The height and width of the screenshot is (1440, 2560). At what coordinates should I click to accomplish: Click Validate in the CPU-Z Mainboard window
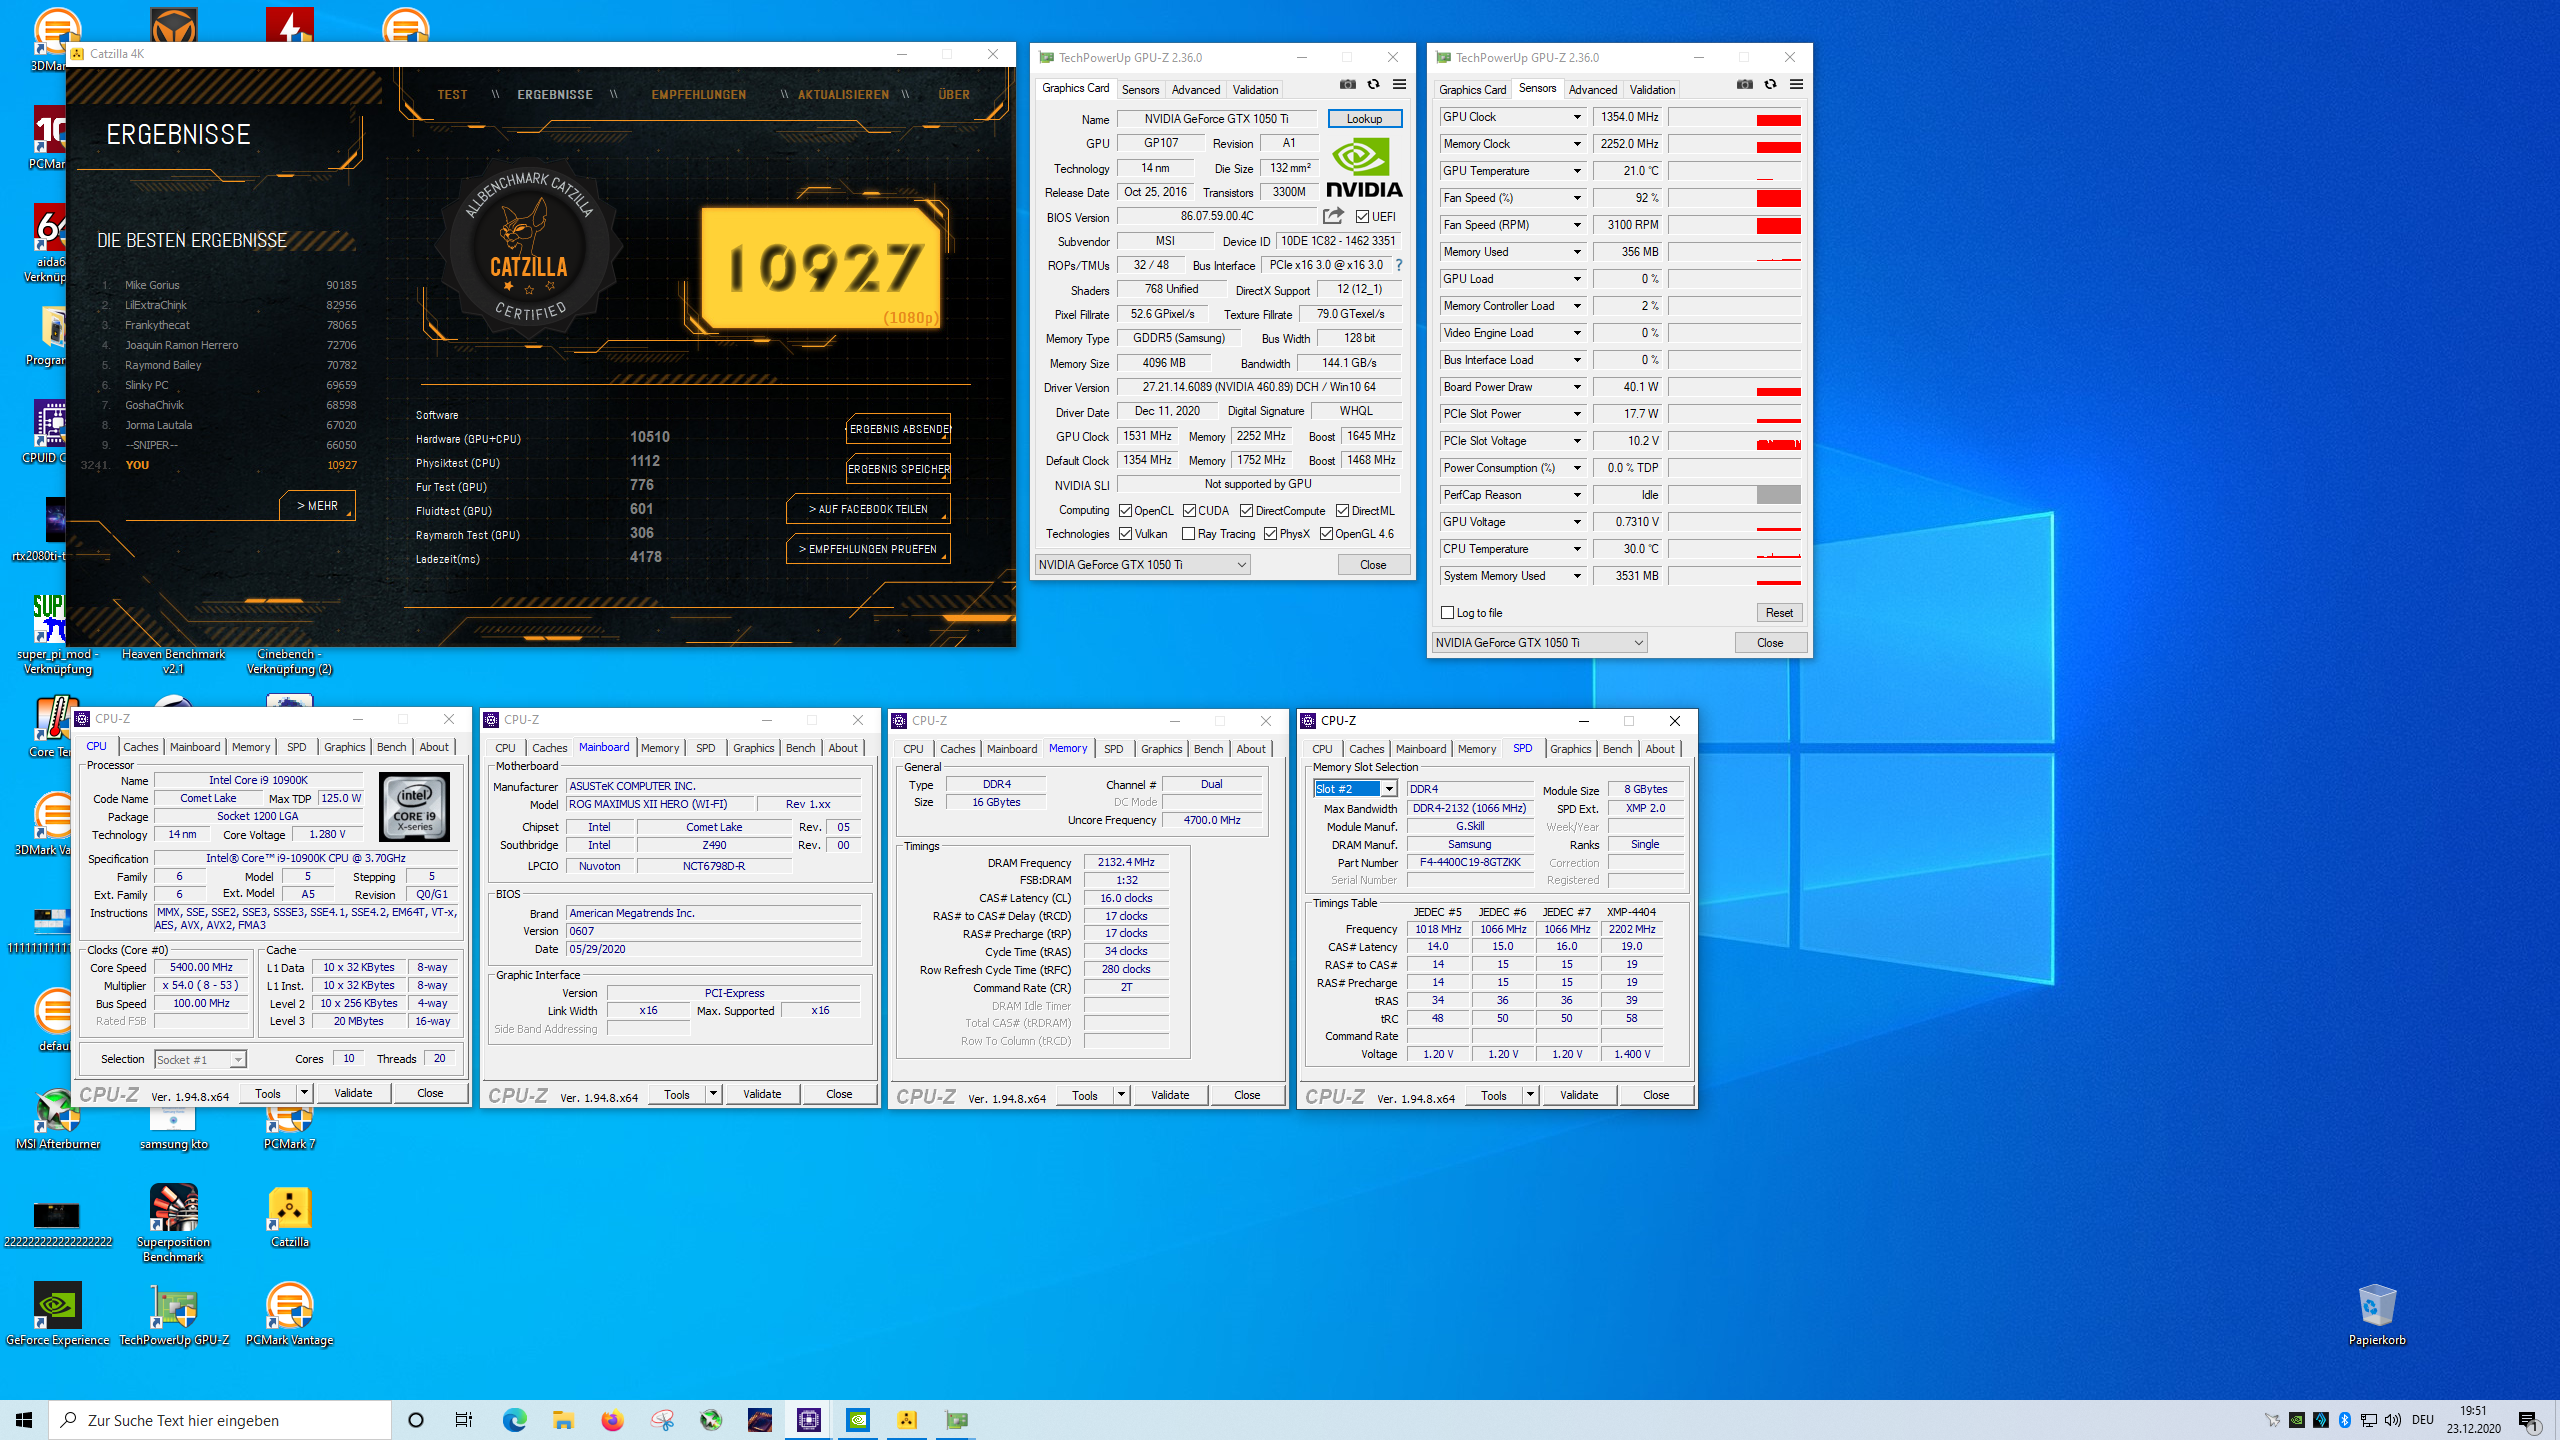point(762,1095)
